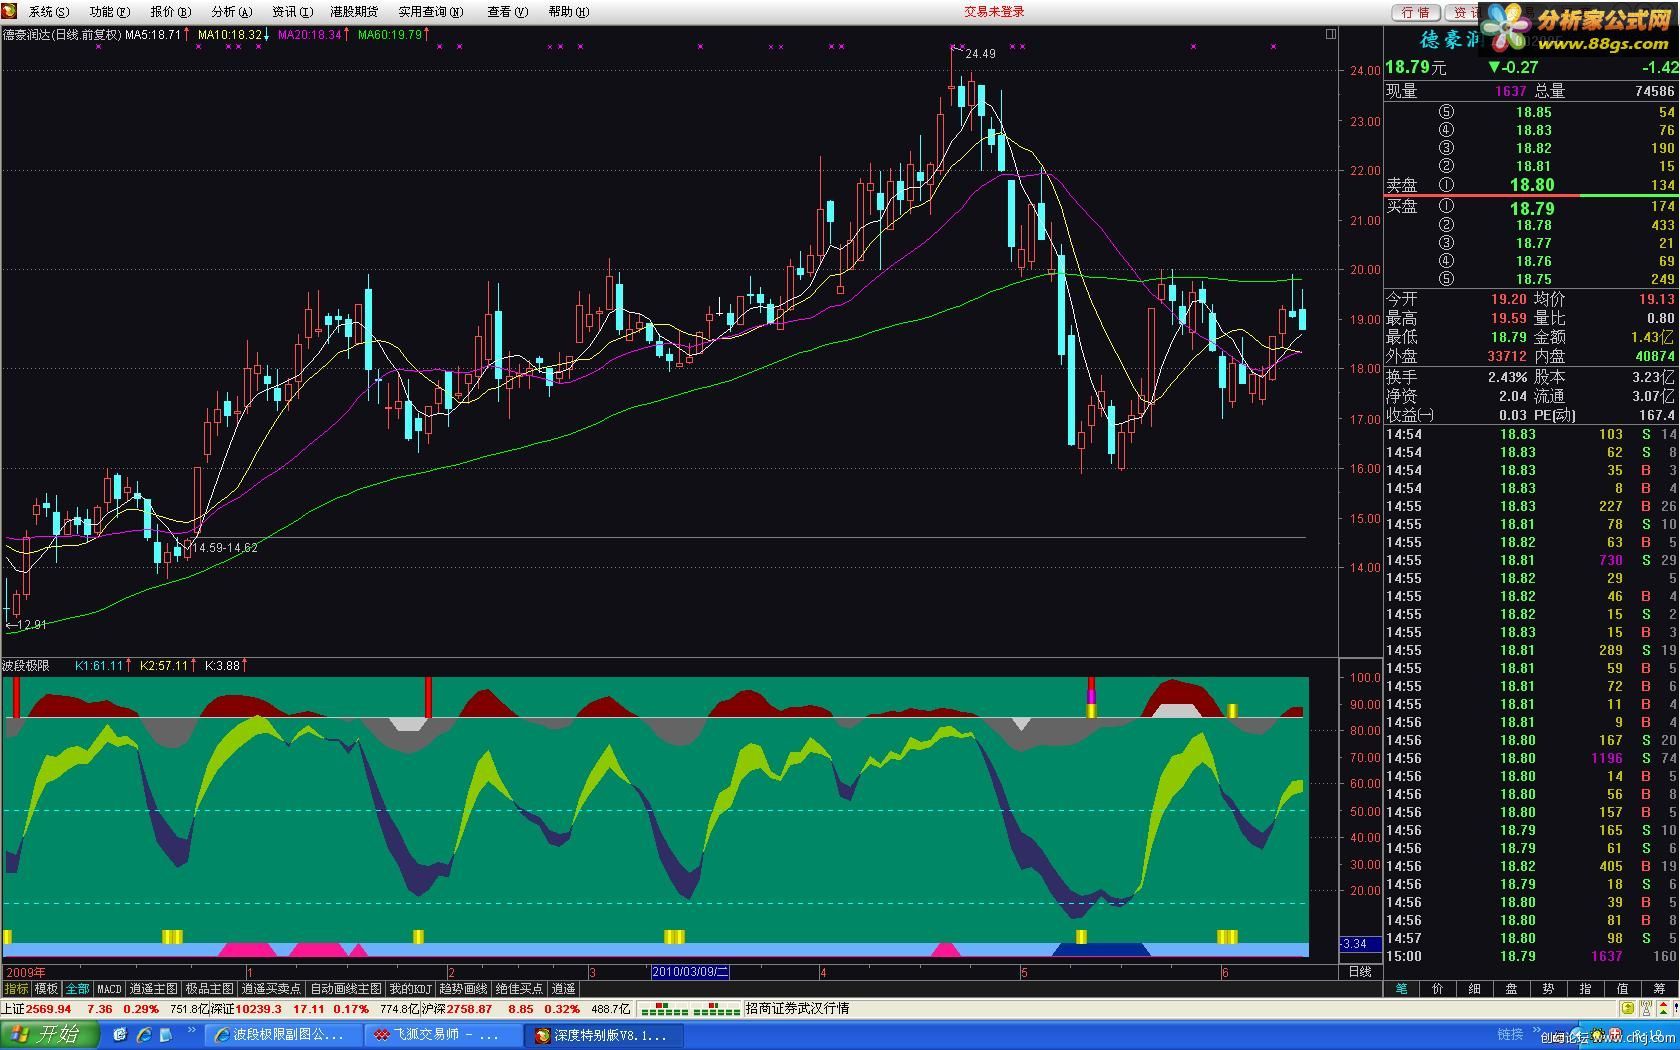Click the 交易未登录 login status
This screenshot has width=1680, height=1050.
click(x=994, y=12)
